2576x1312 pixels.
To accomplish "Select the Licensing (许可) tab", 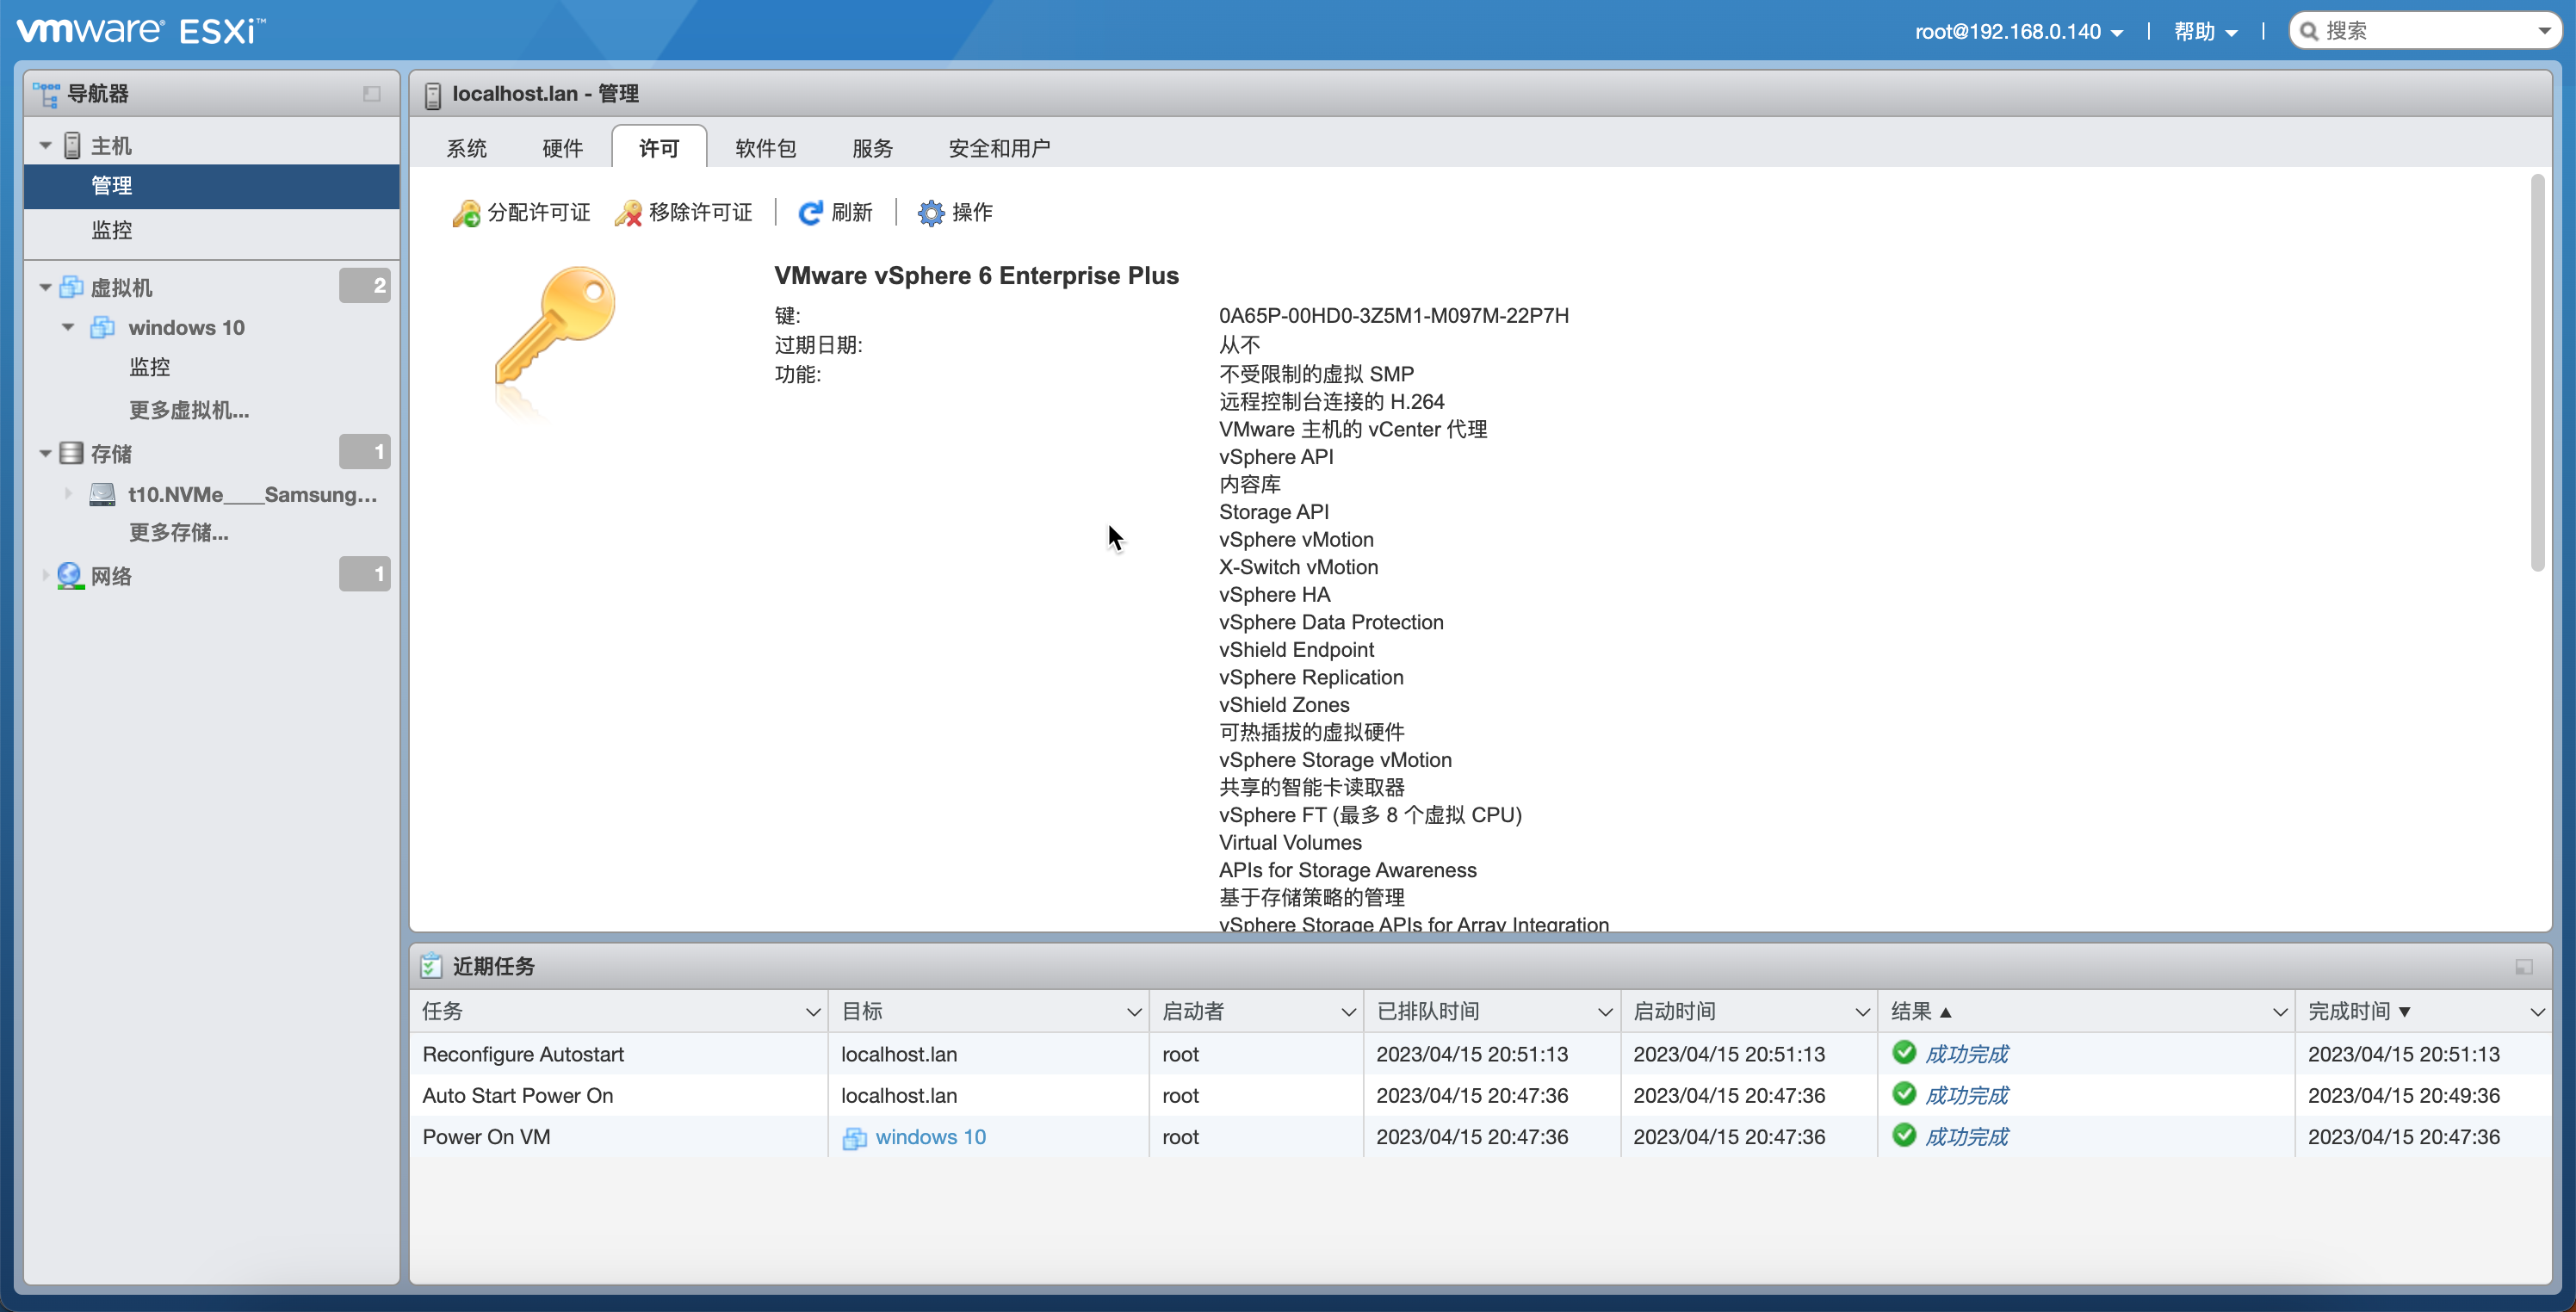I will pos(659,148).
